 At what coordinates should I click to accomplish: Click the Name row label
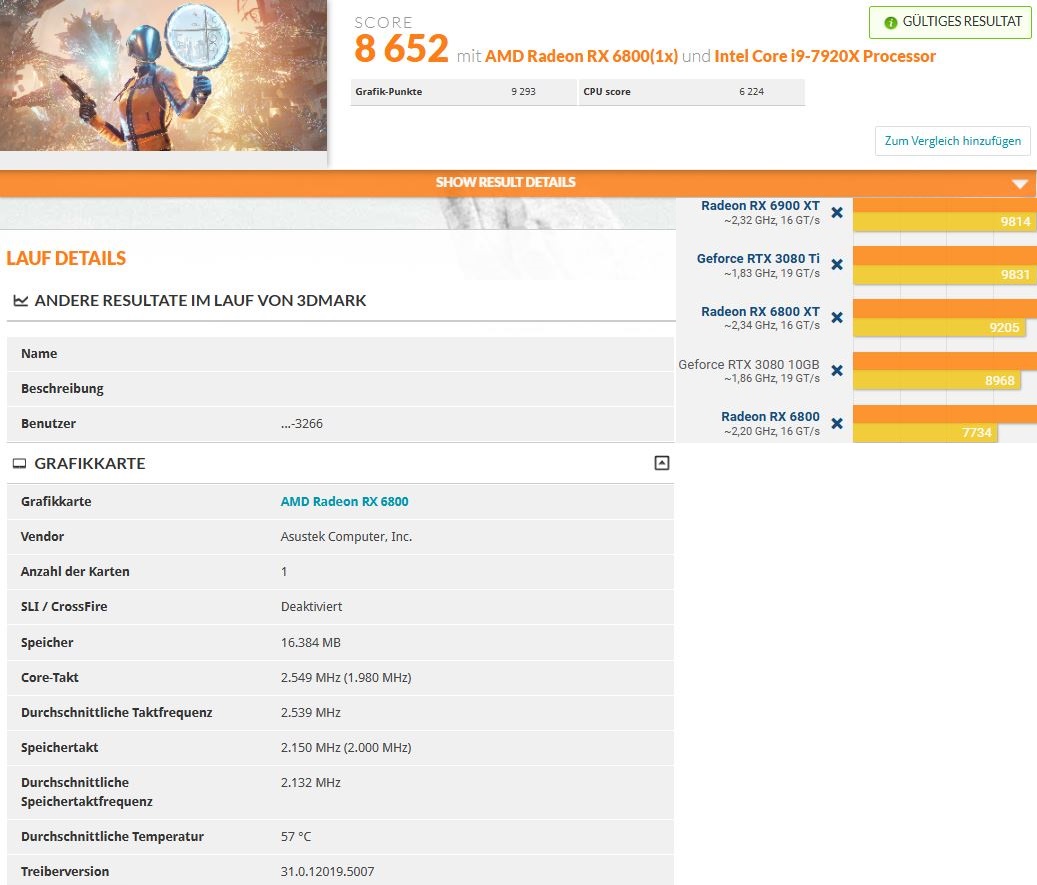pos(39,354)
